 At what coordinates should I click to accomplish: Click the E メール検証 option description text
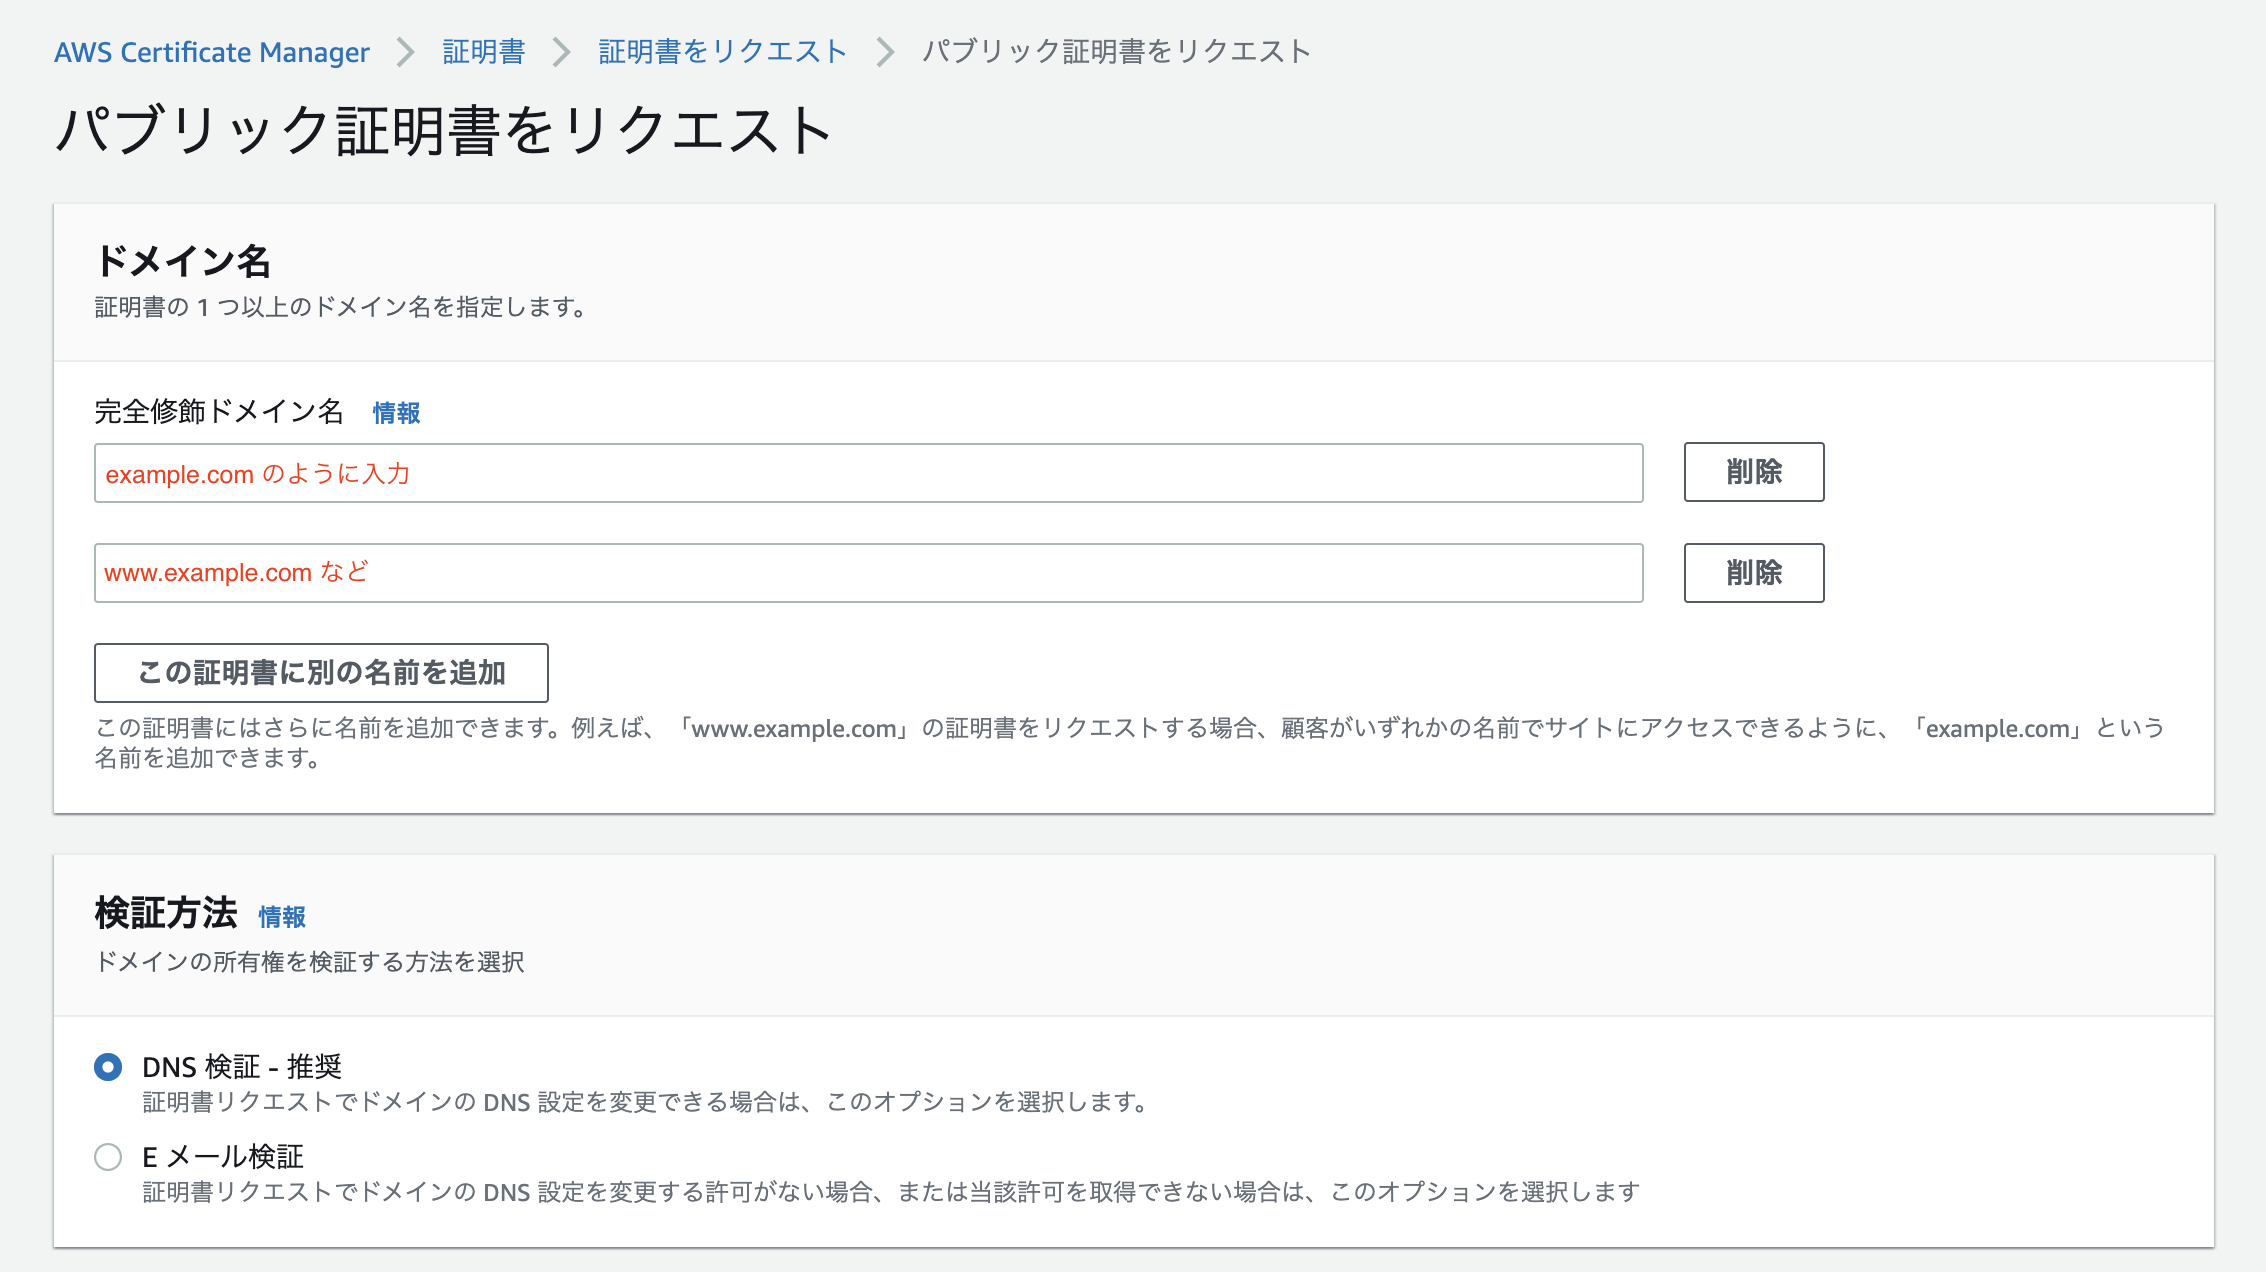(x=891, y=1192)
